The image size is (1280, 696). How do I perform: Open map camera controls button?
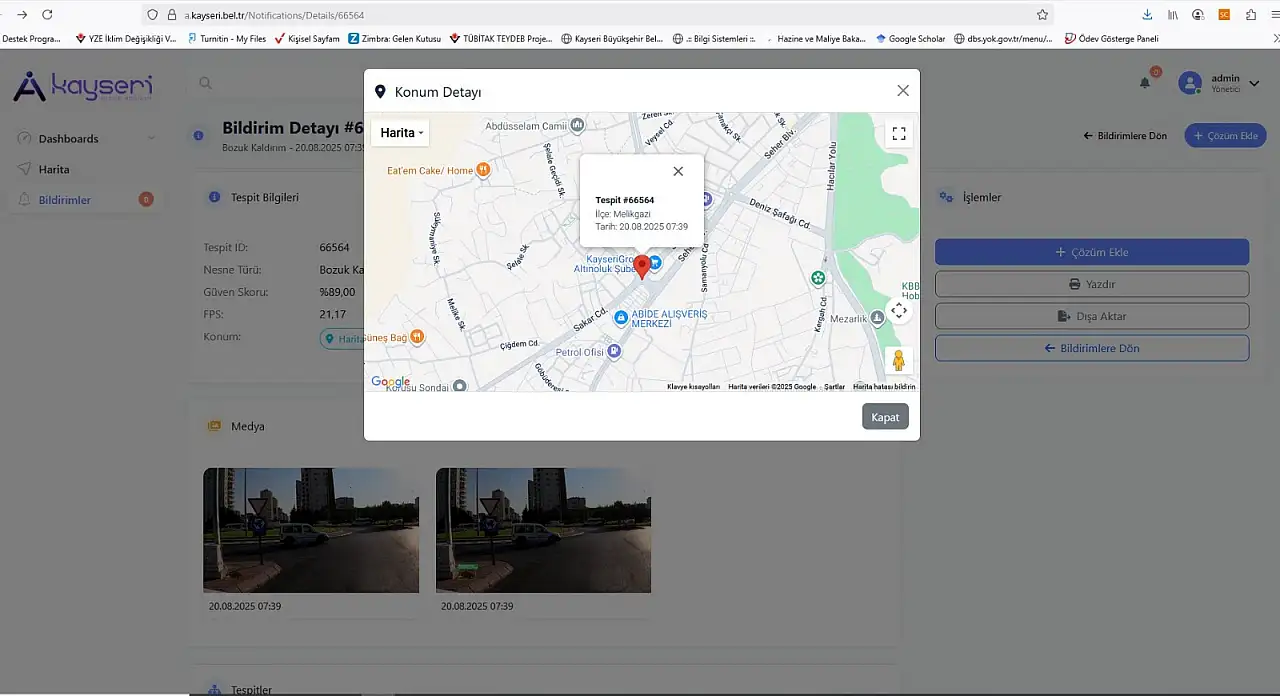coord(899,311)
